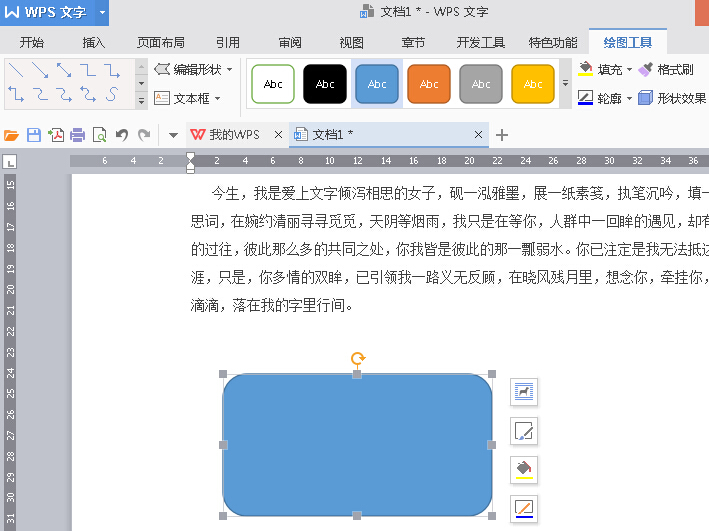Select the double-headed arrow line shape
Screen dimensions: 709x531
64,70
